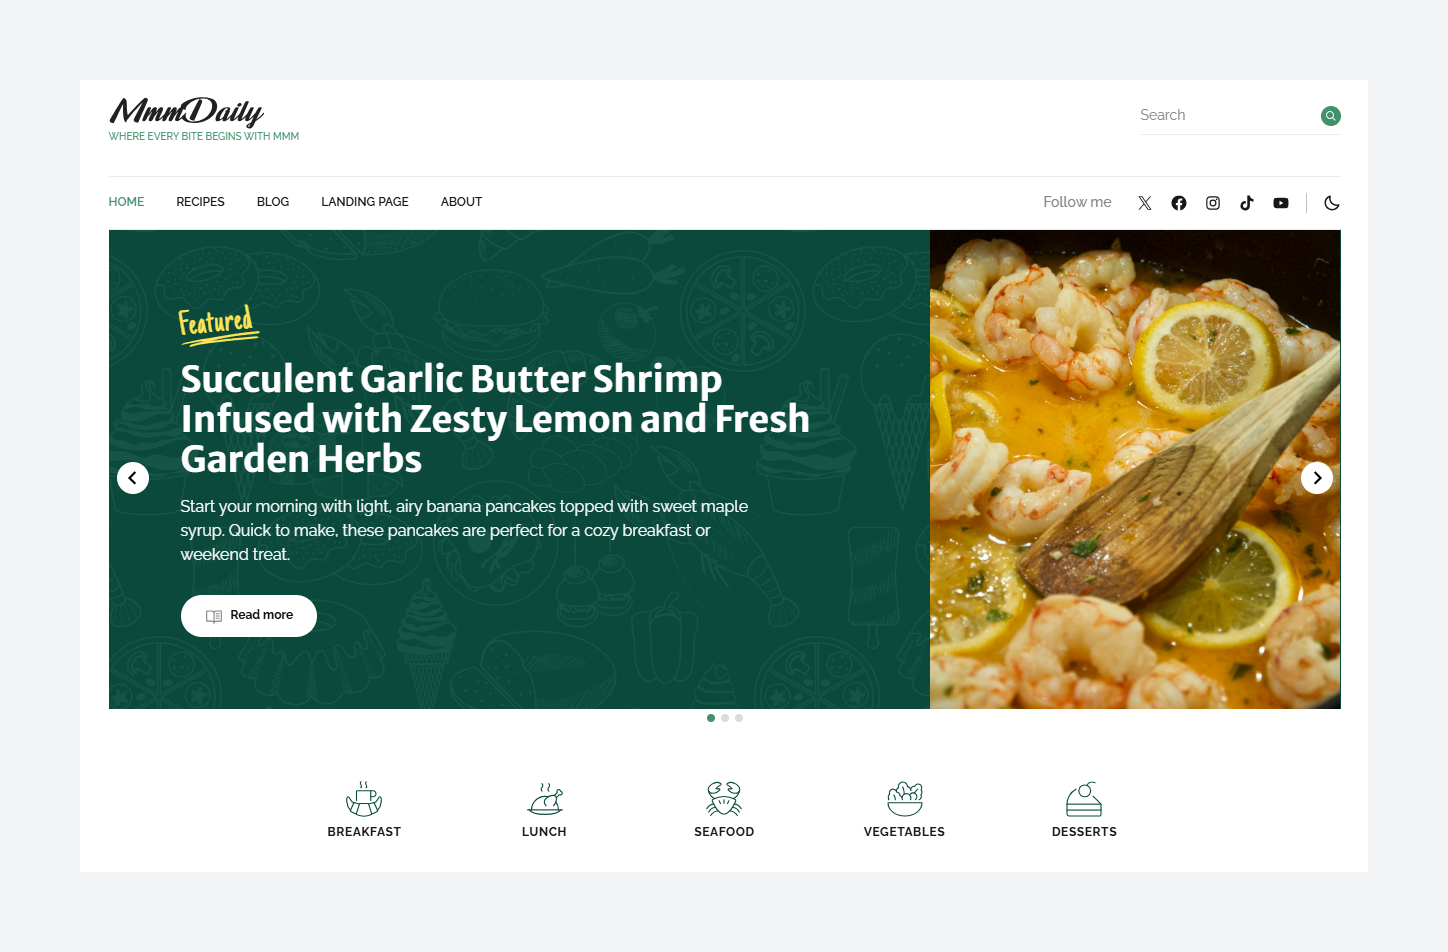Click into the Search input field
1448x952 pixels.
pos(1228,115)
